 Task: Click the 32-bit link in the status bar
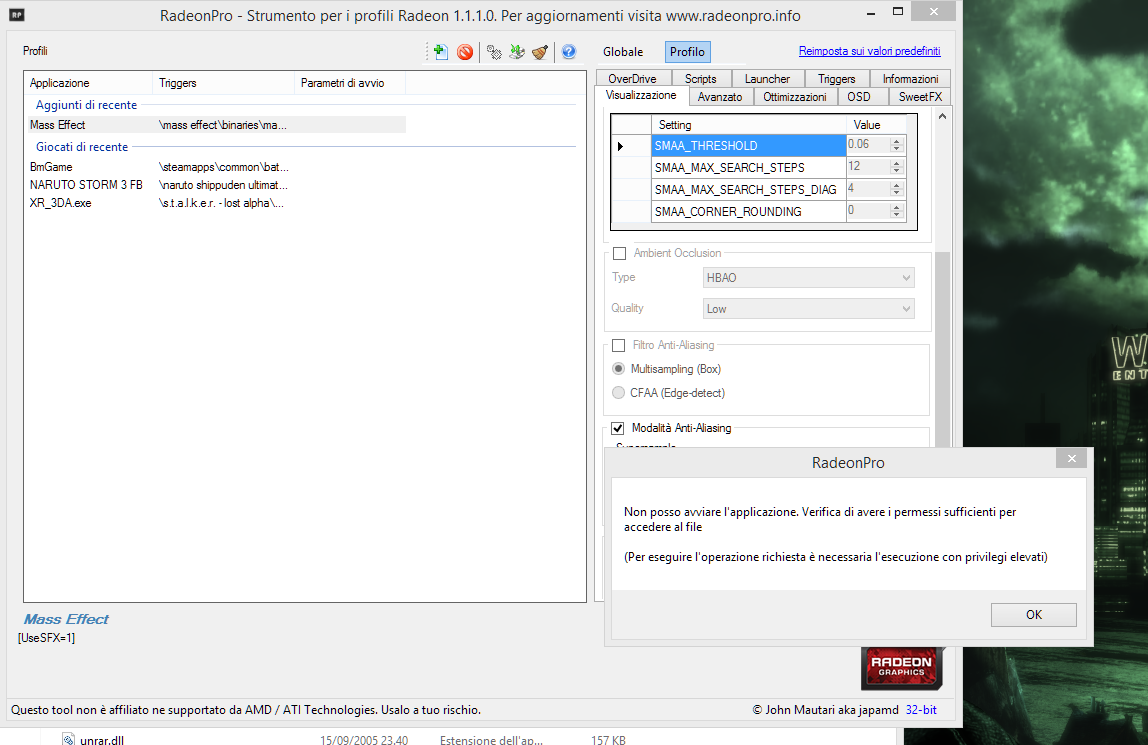tap(921, 709)
